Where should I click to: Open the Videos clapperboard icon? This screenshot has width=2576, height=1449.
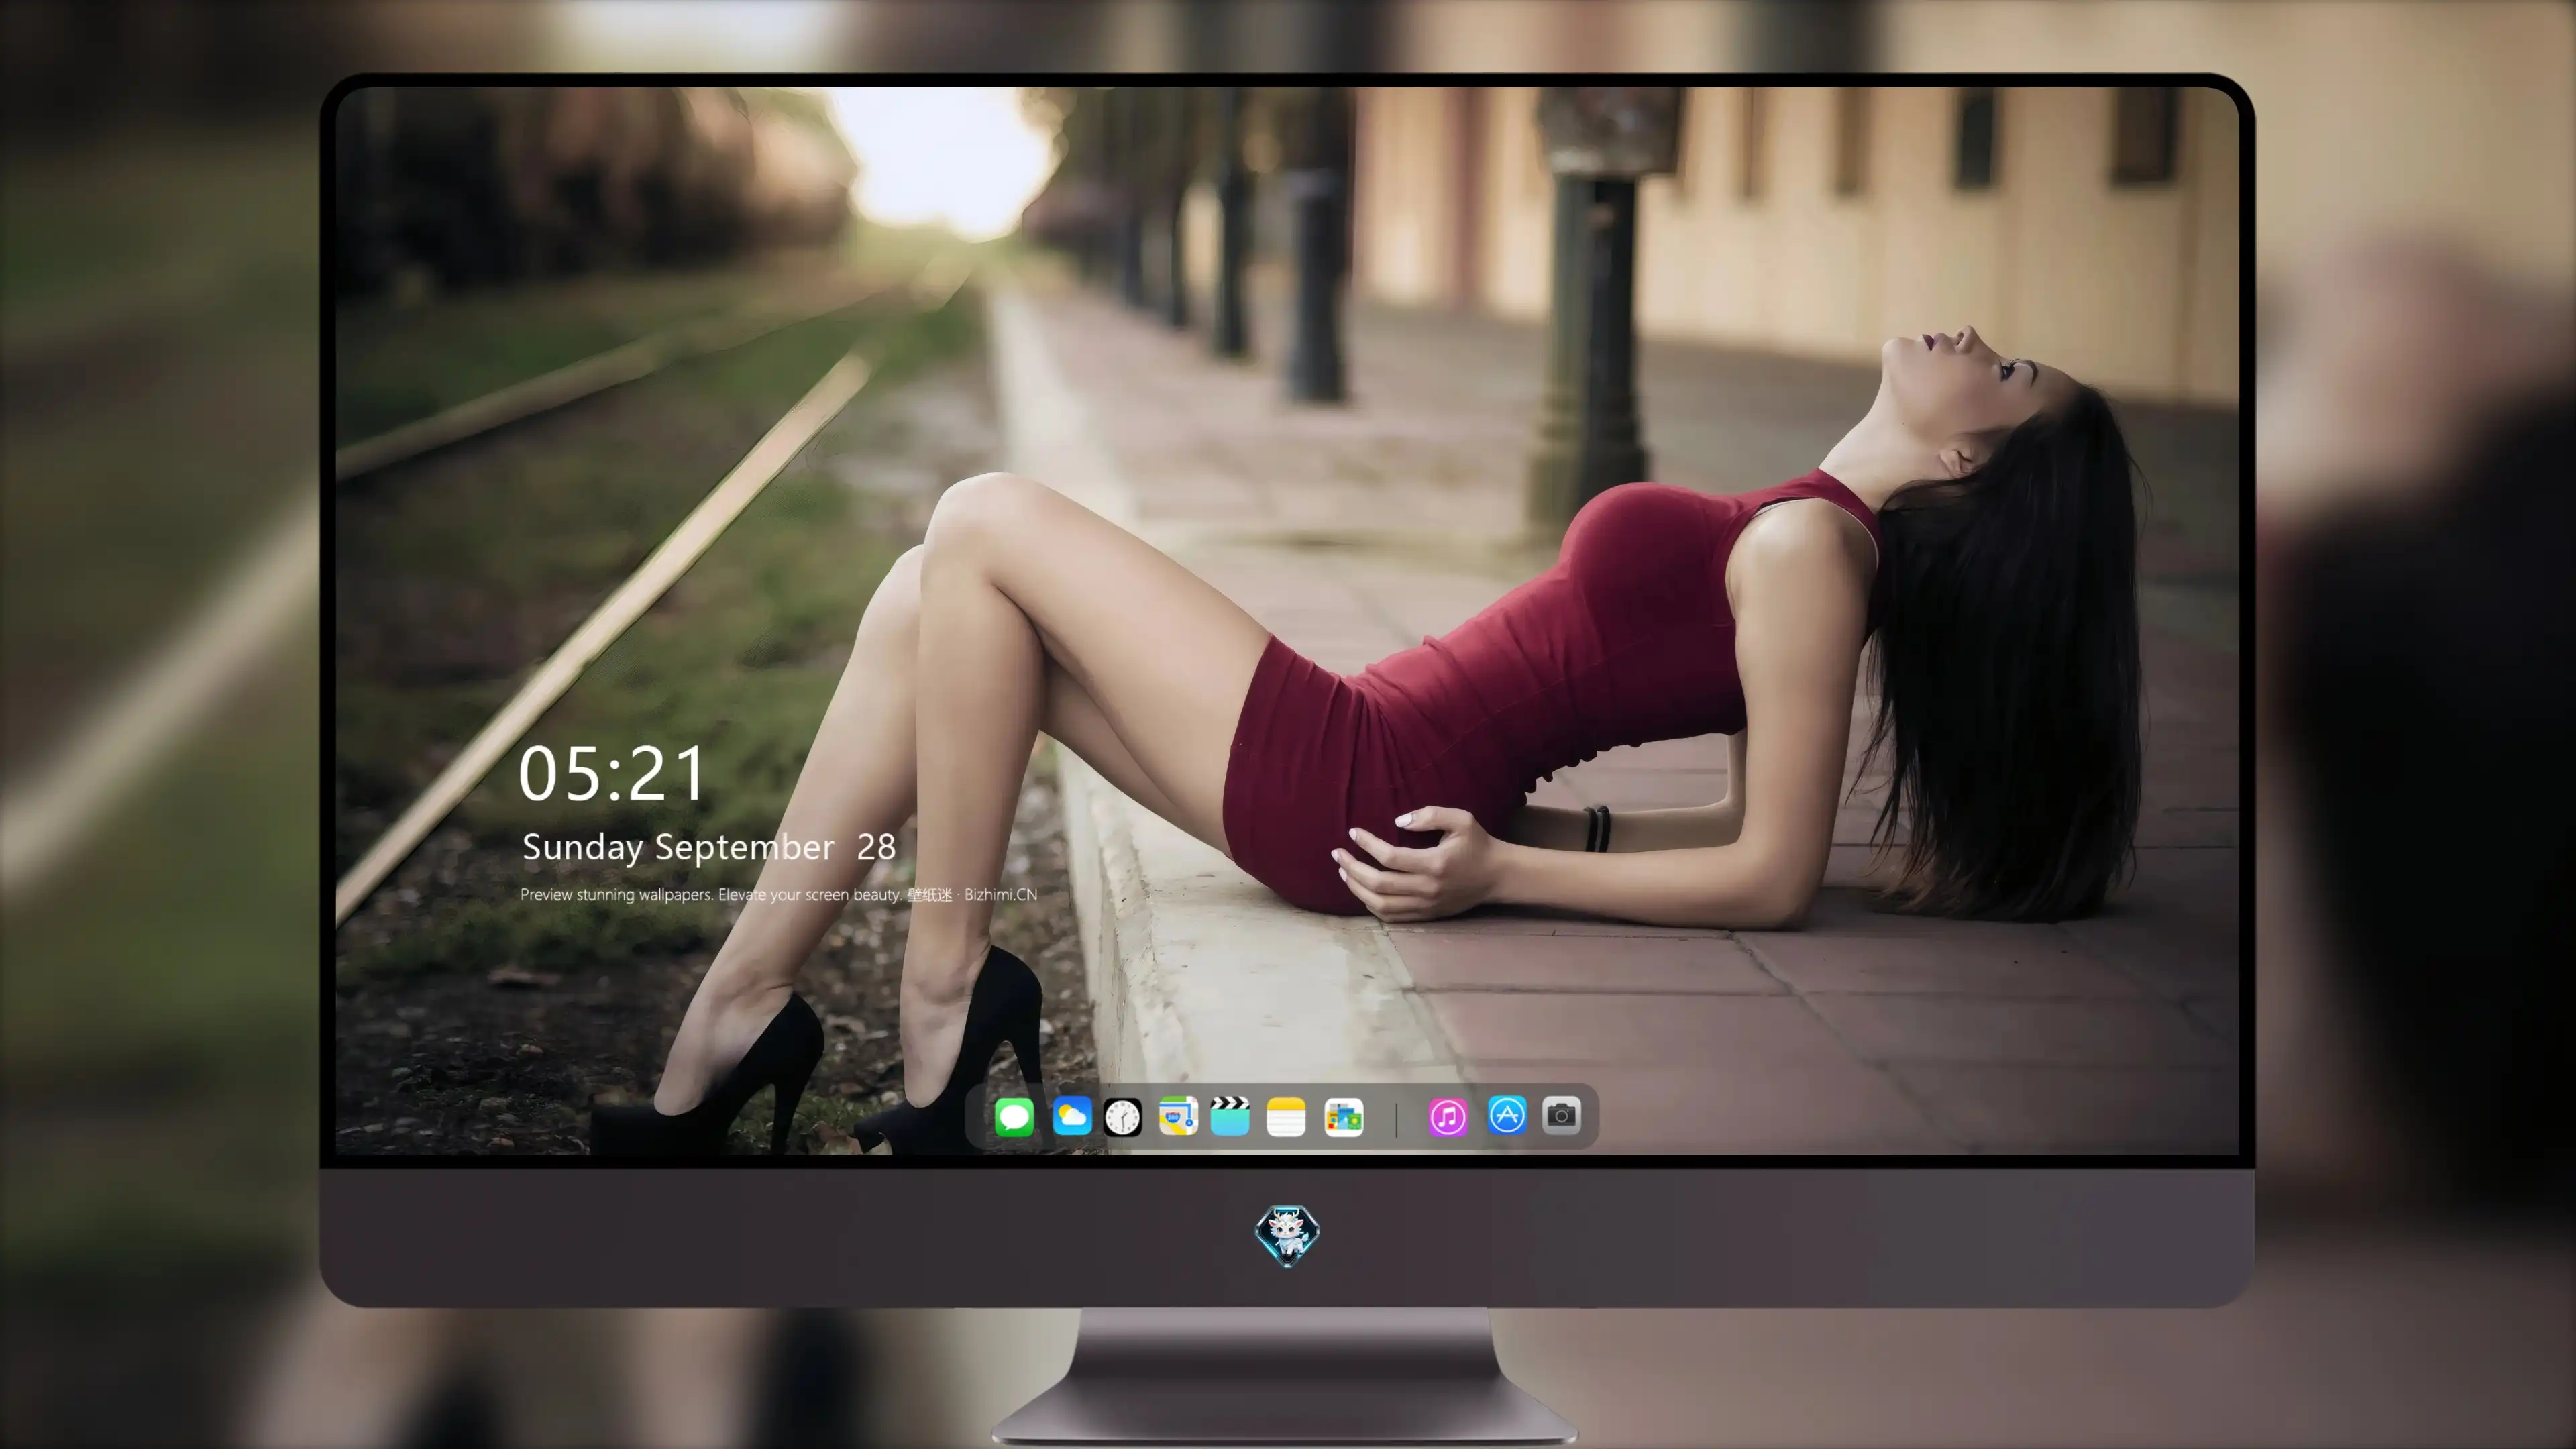click(x=1230, y=1116)
